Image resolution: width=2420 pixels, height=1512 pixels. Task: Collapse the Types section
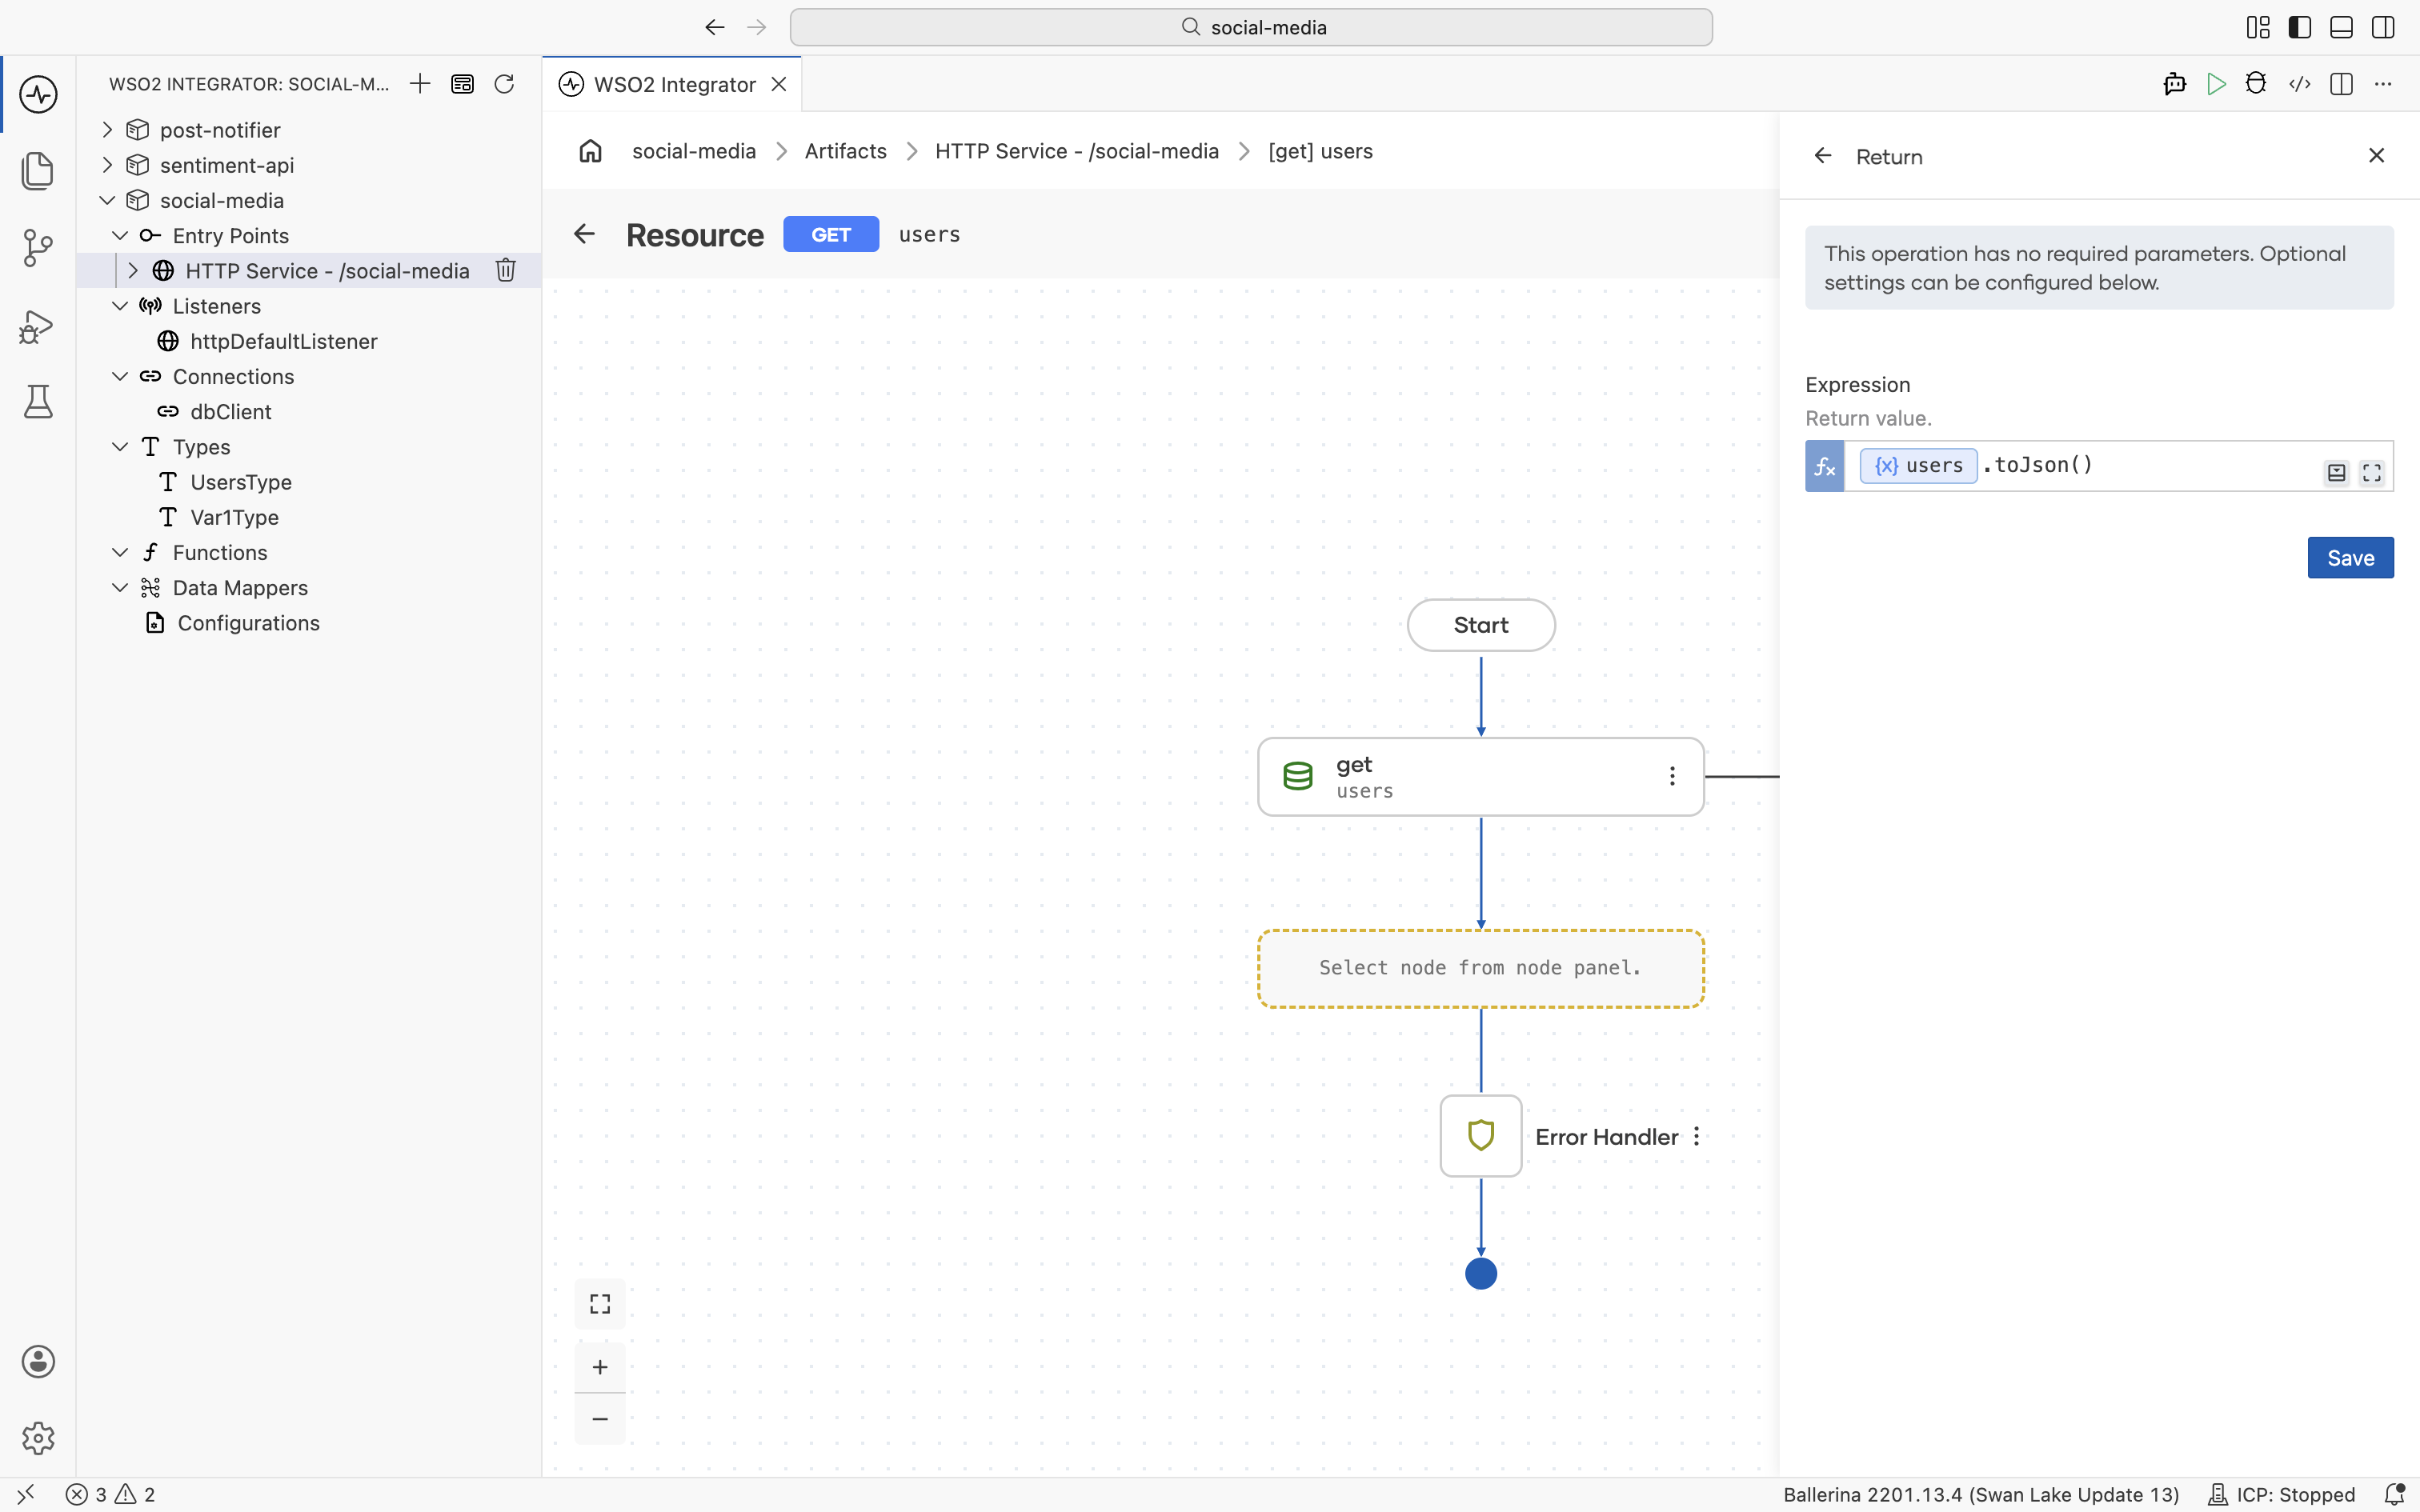120,446
